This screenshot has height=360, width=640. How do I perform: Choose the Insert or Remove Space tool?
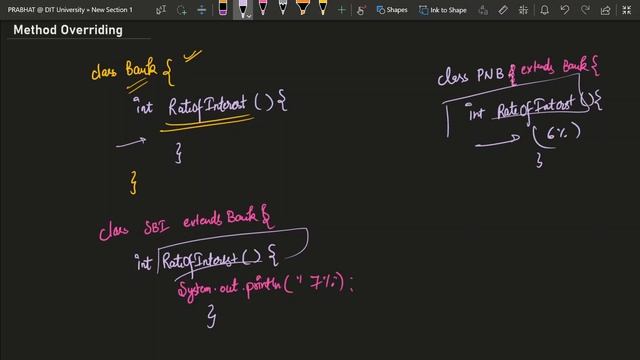202,10
